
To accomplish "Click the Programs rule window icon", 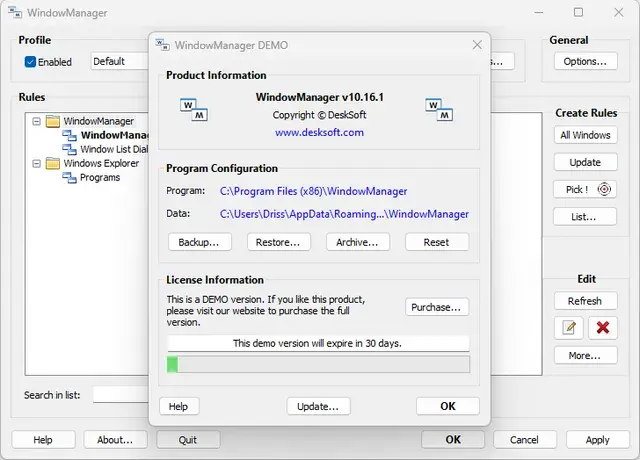I will 70,177.
